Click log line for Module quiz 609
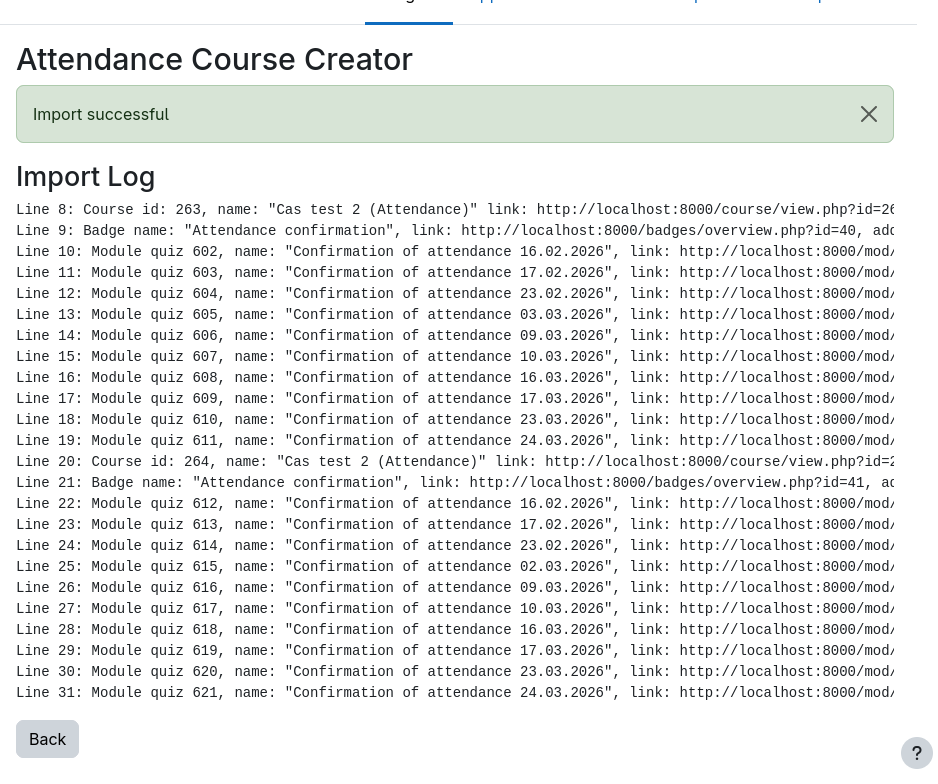Screen dimensions: 938x784 click(455, 398)
